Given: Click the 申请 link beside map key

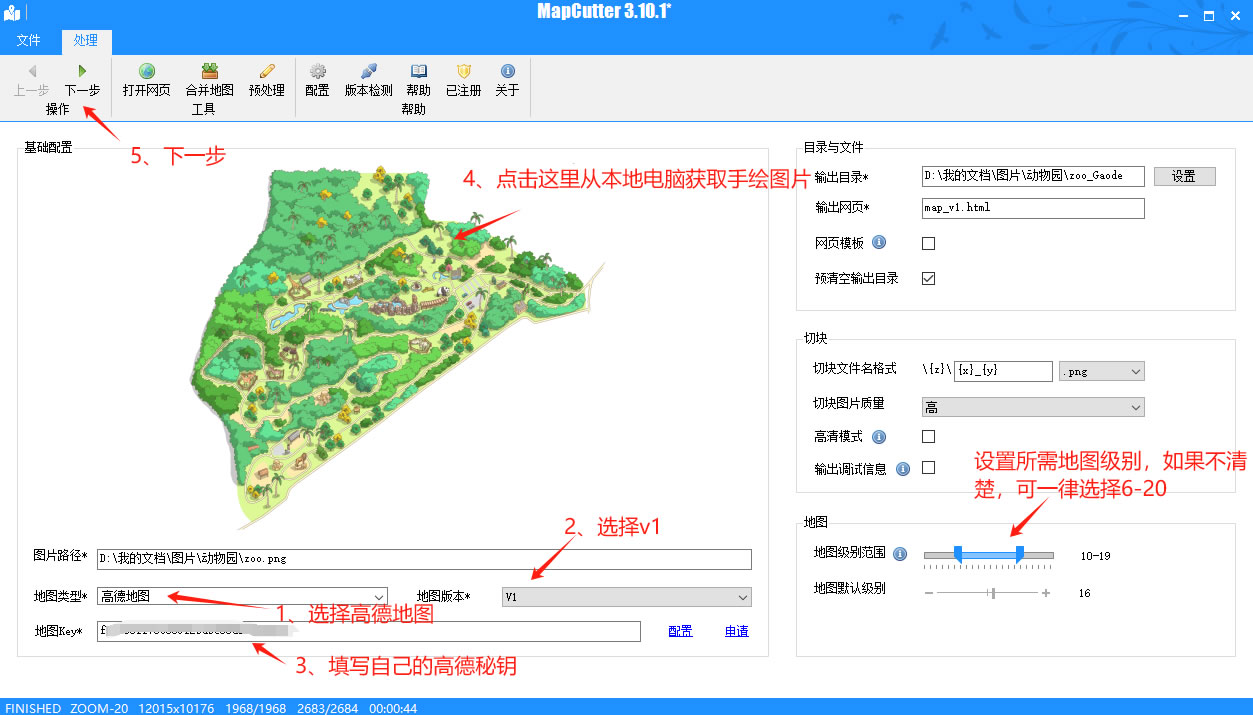Looking at the screenshot, I should pos(735,631).
